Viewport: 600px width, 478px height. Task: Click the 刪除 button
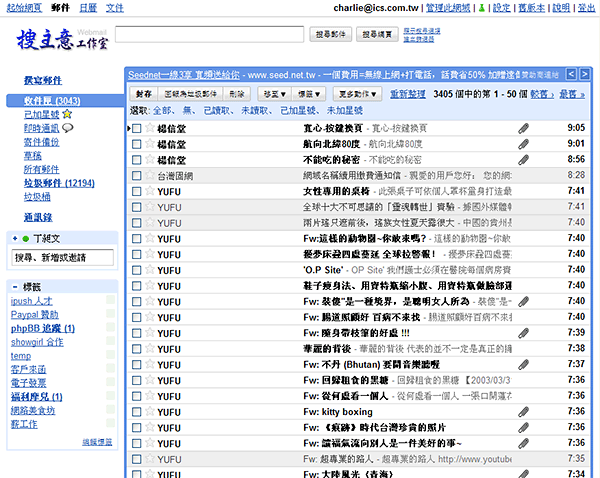click(x=237, y=94)
